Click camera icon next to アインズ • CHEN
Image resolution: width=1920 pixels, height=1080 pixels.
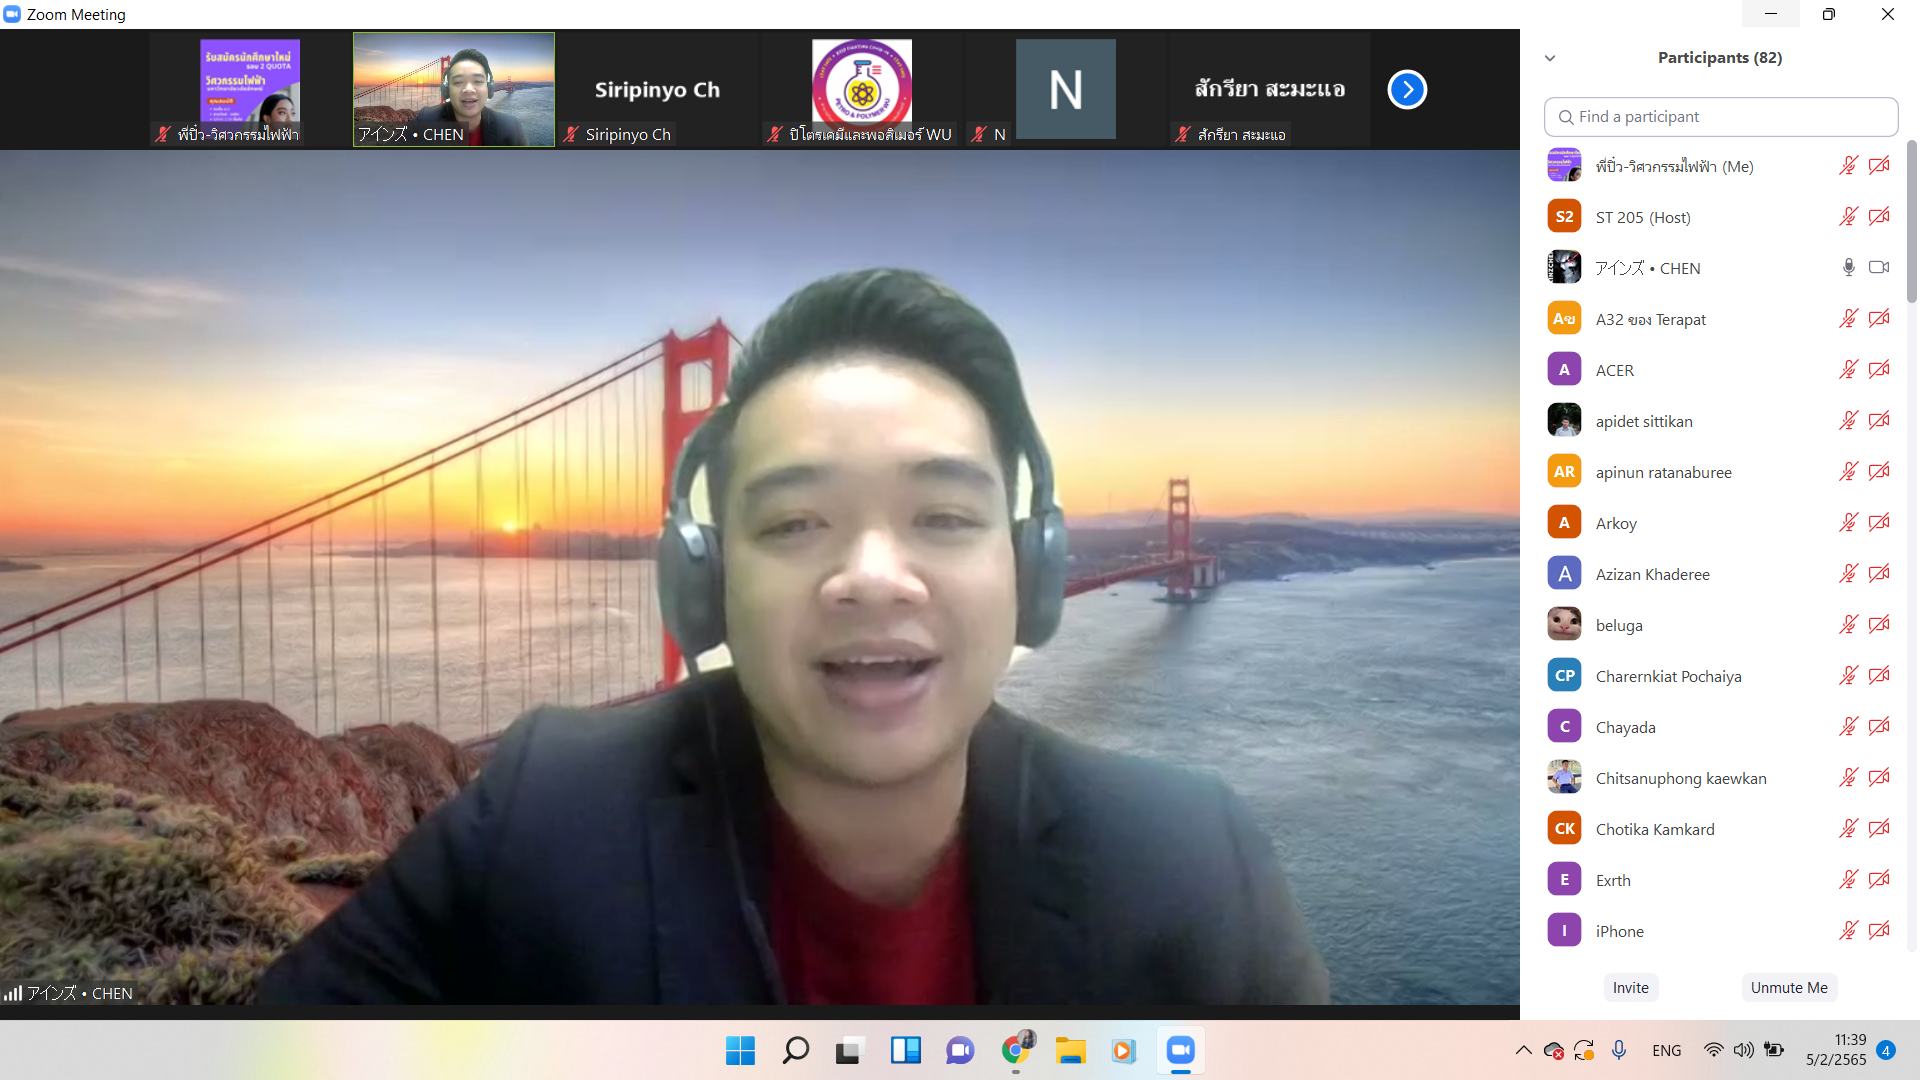point(1879,268)
